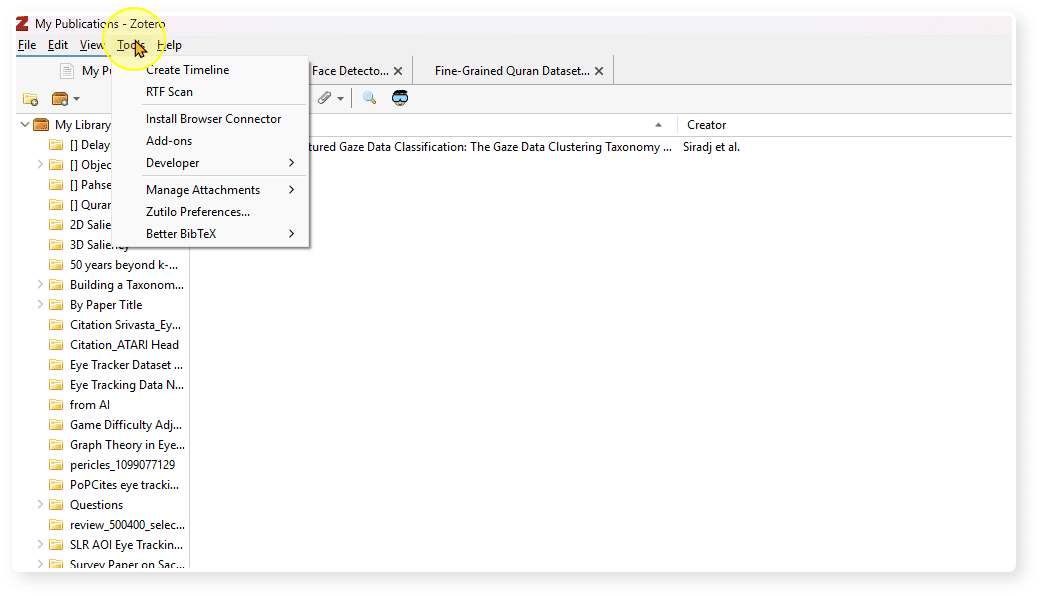Click the title column sort arrow
The width and height of the screenshot is (1040, 596).
(658, 125)
